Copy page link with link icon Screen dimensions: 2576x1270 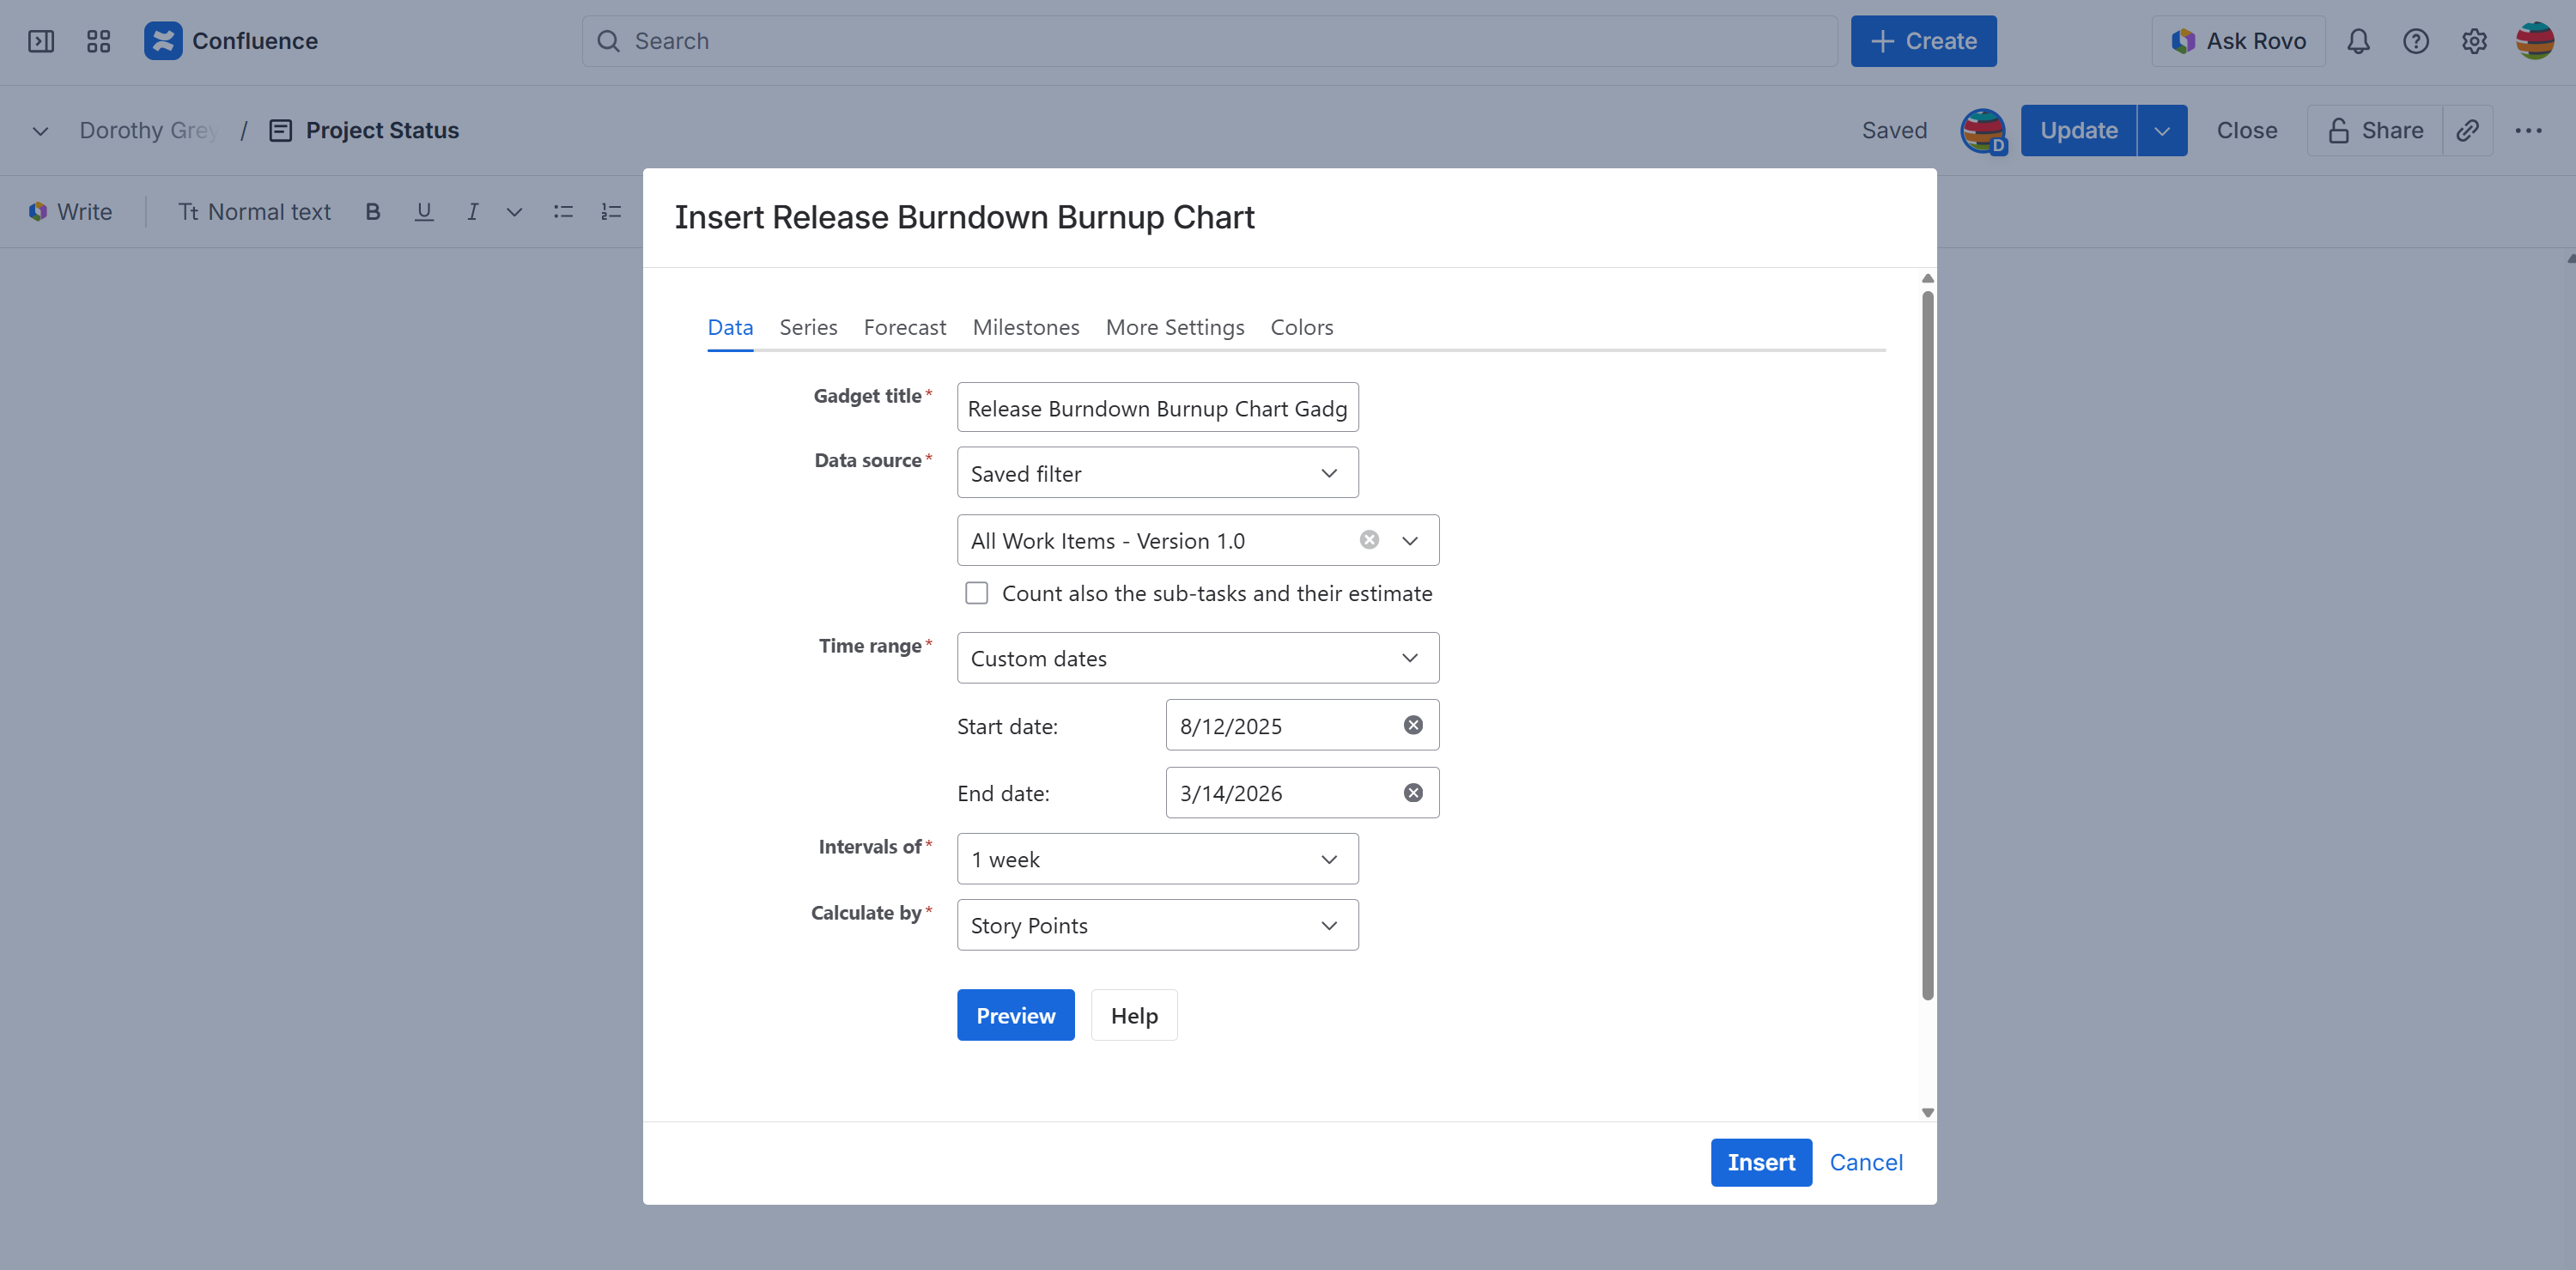tap(2467, 130)
